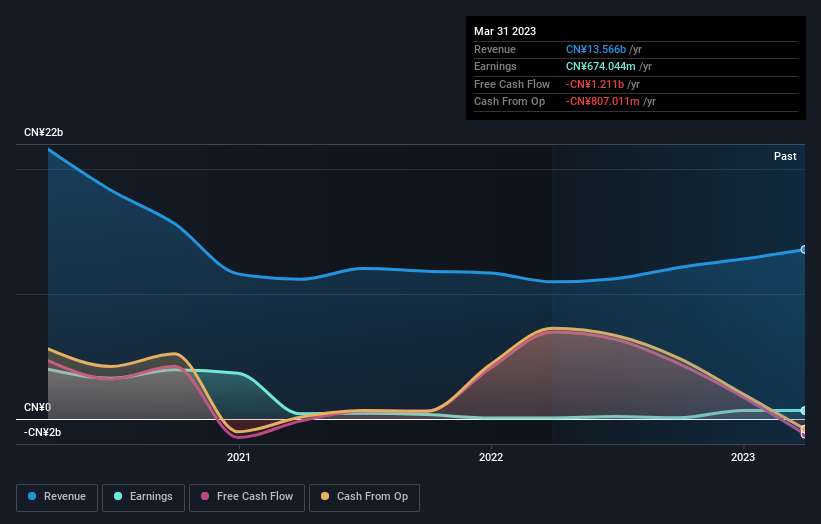
Task: Click the 2021 axis label
Action: pyautogui.click(x=239, y=457)
